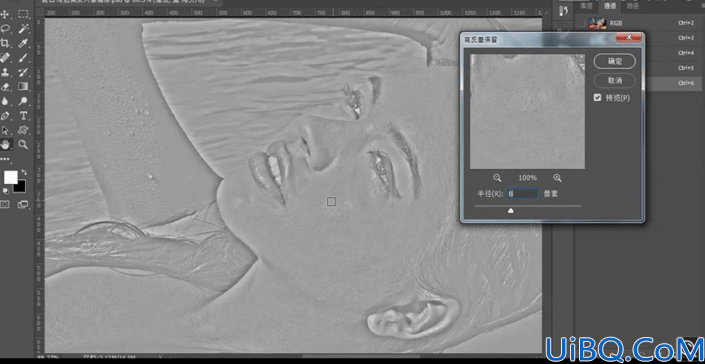Select the Clone Stamp tool
The image size is (705, 364).
coord(5,72)
